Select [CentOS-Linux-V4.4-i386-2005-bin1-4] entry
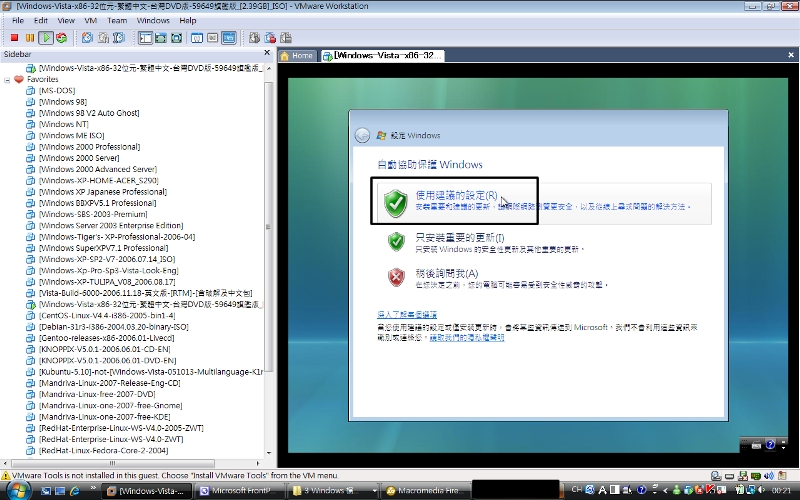Image resolution: width=800 pixels, height=500 pixels. coord(107,315)
